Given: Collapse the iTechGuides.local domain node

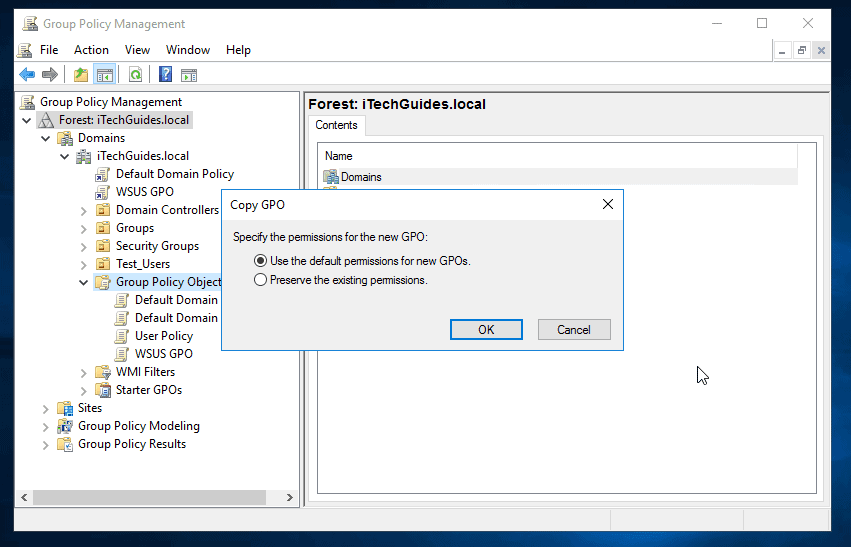Looking at the screenshot, I should [x=65, y=156].
